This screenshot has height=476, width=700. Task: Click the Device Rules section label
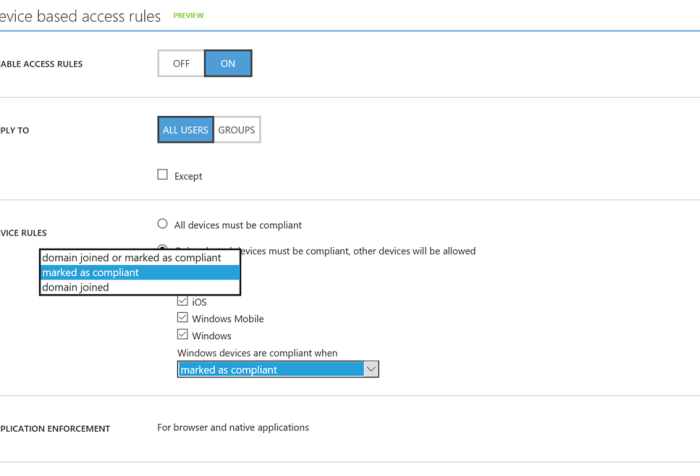pos(23,233)
